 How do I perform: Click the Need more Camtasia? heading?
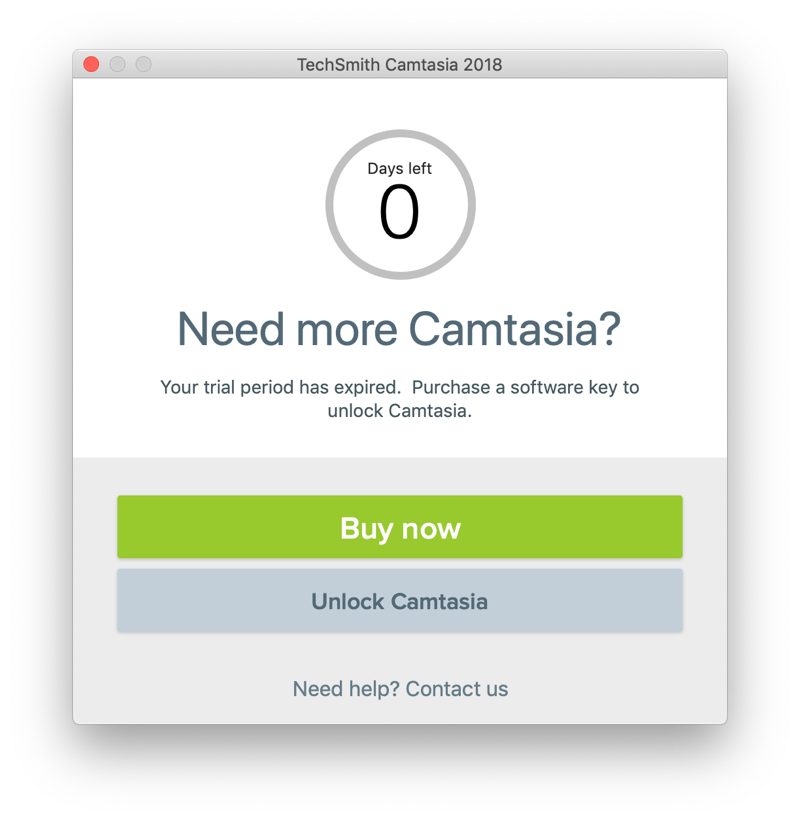[399, 329]
